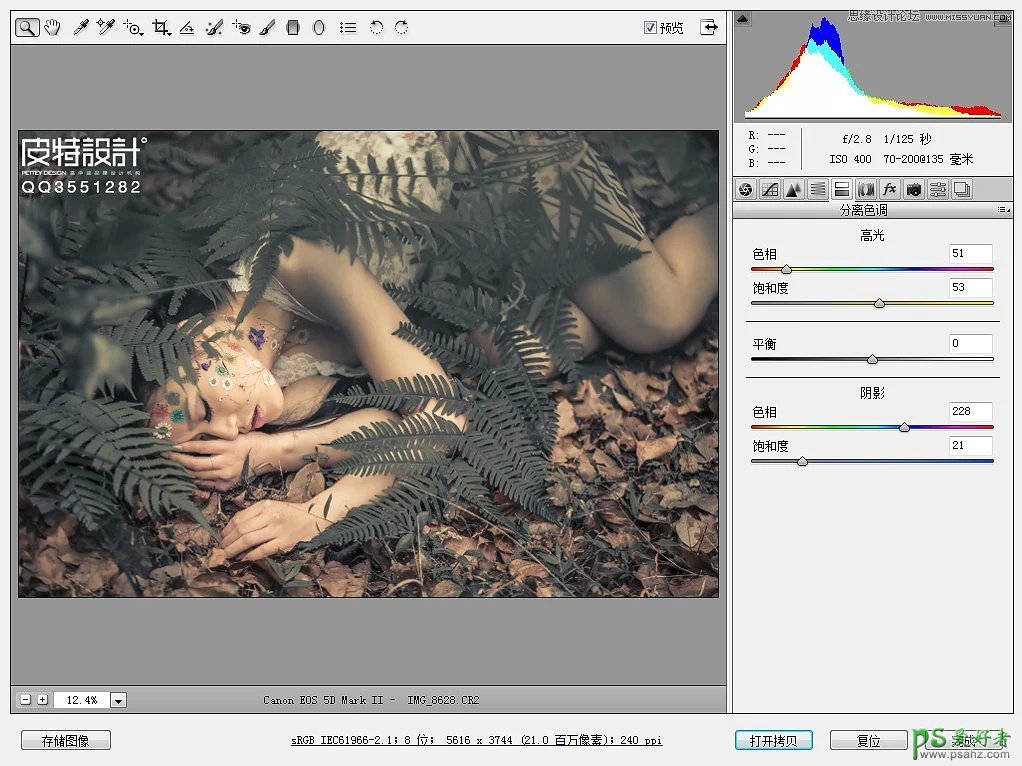
Task: Toggle shadow clipping warning in histogram
Action: point(742,17)
